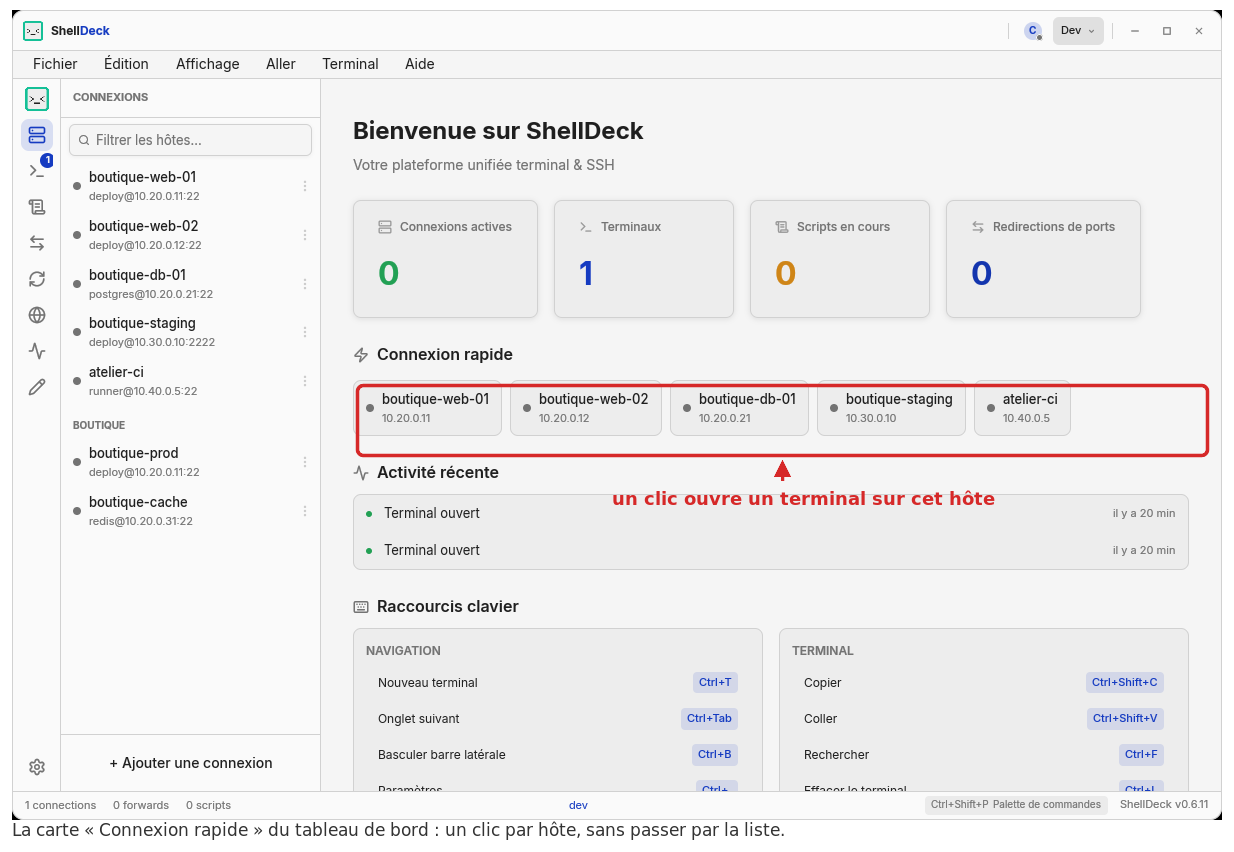
Task: Open port forwarding arrows icon in sidebar
Action: click(x=37, y=243)
